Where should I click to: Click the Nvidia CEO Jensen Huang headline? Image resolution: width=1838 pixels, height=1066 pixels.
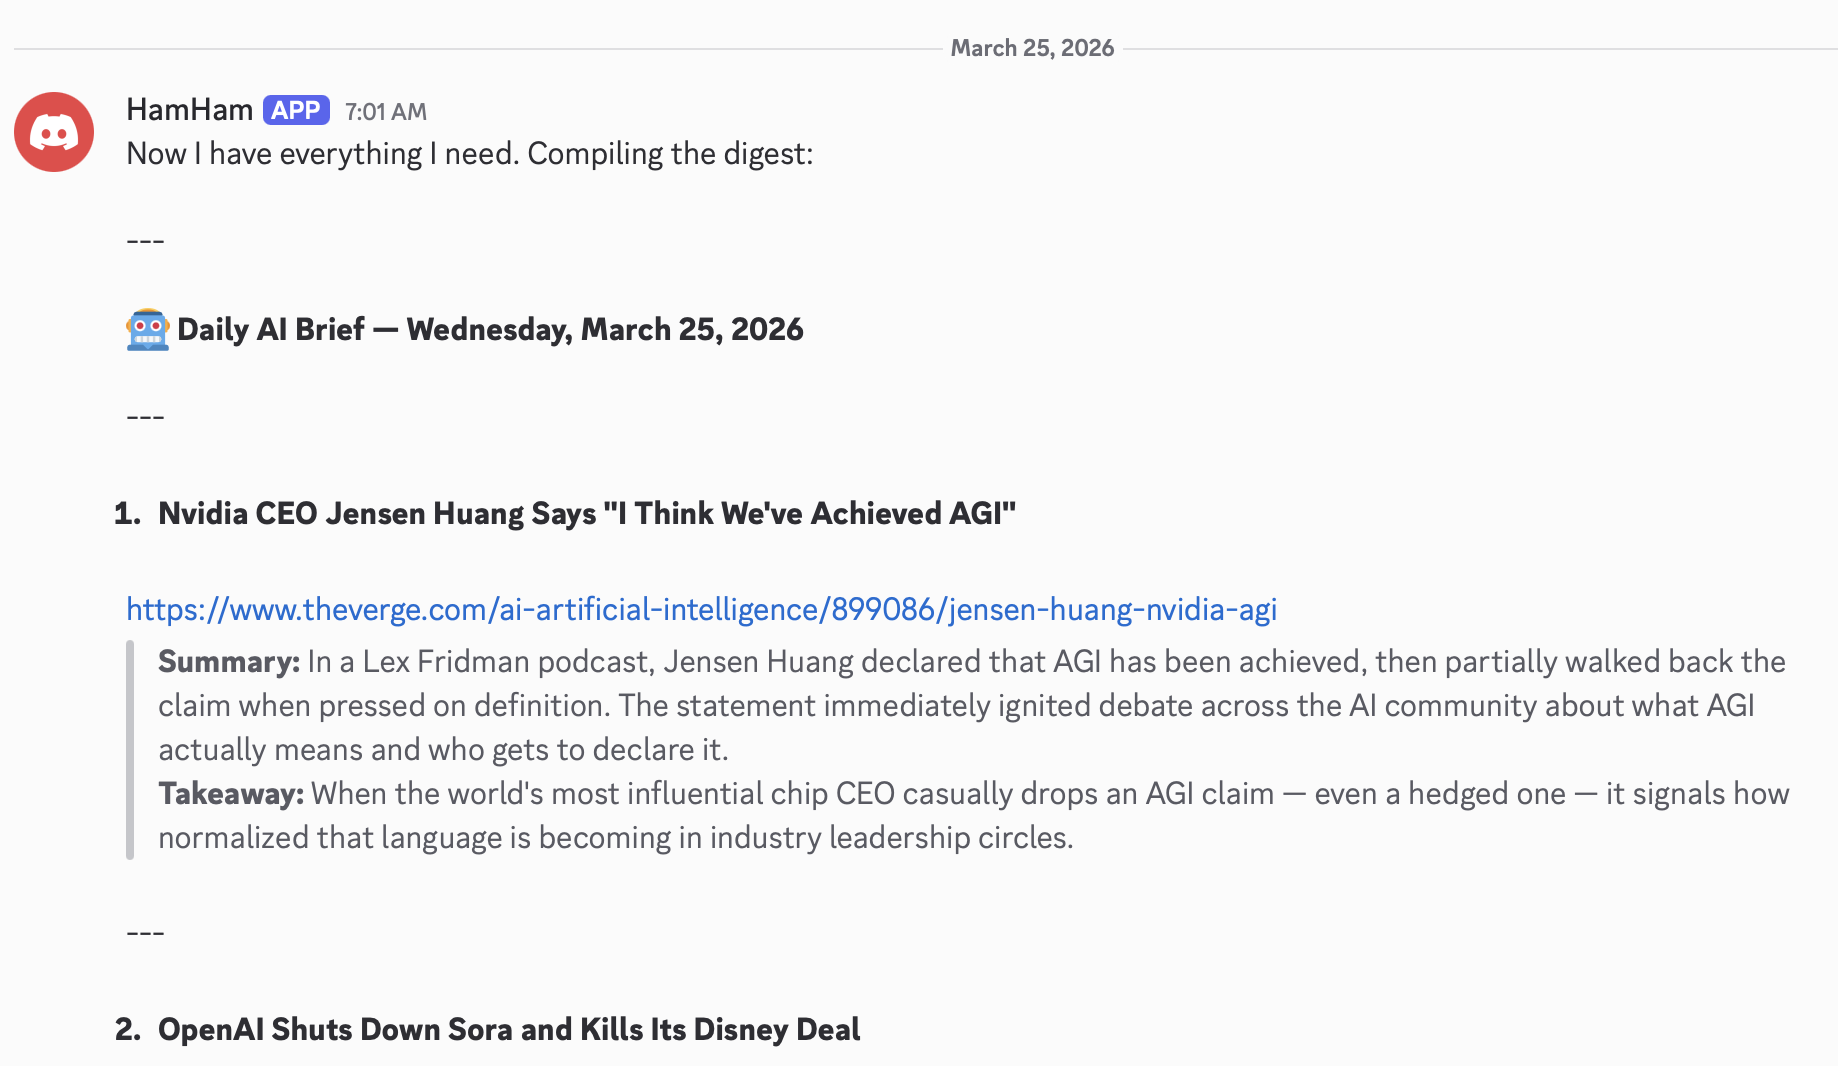tap(586, 513)
